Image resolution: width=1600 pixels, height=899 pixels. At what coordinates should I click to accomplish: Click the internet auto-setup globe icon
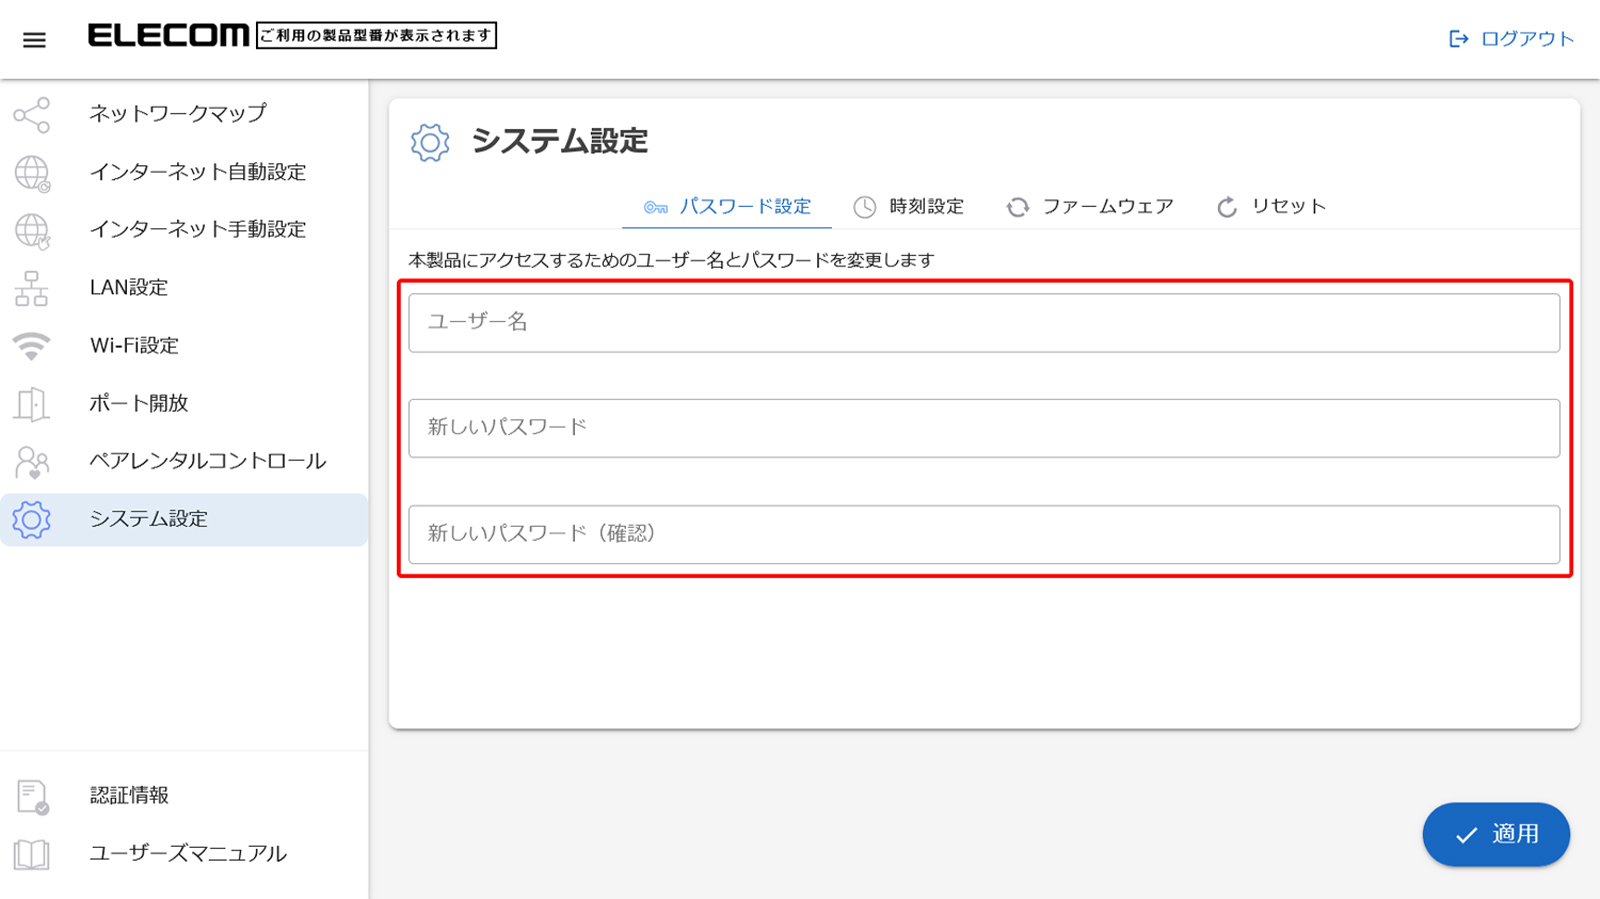pyautogui.click(x=32, y=173)
